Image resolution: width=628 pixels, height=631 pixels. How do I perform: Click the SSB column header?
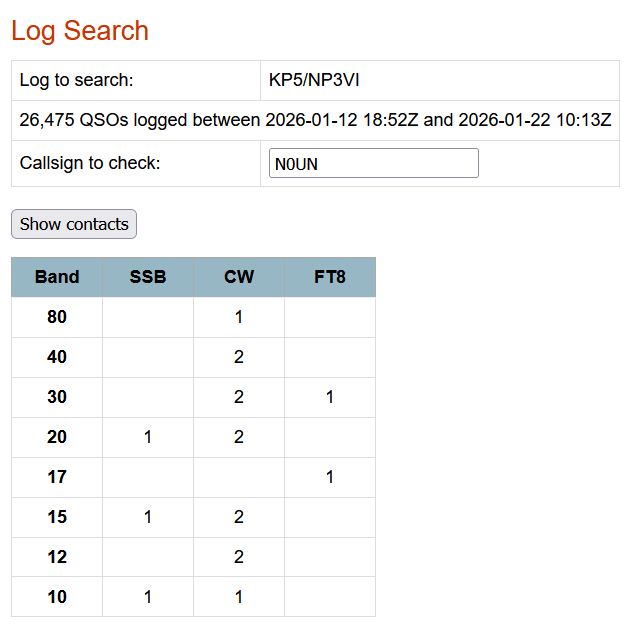(148, 277)
